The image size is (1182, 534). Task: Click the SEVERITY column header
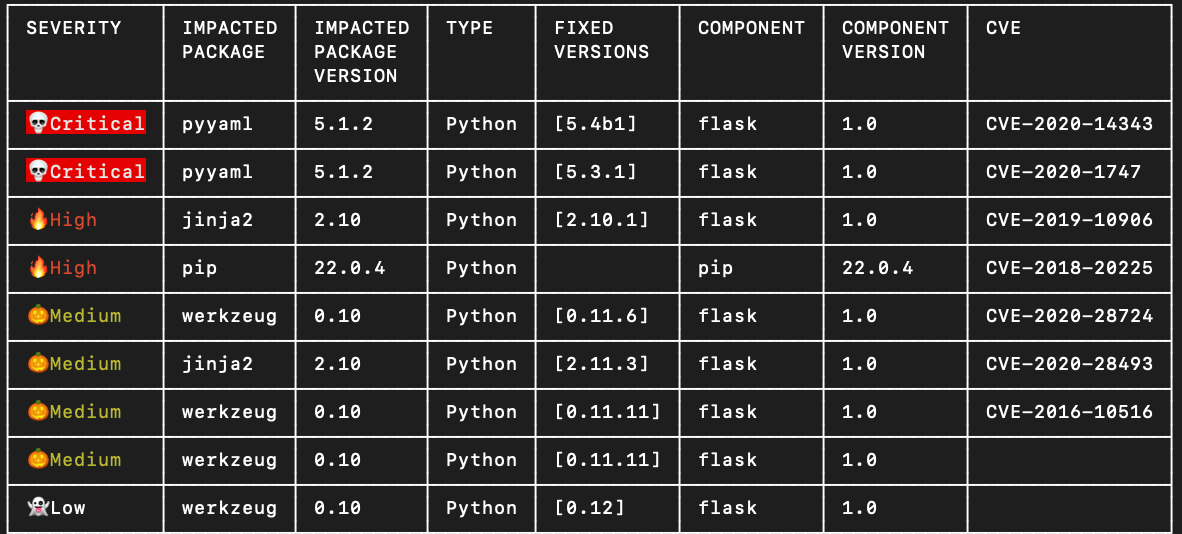73,28
